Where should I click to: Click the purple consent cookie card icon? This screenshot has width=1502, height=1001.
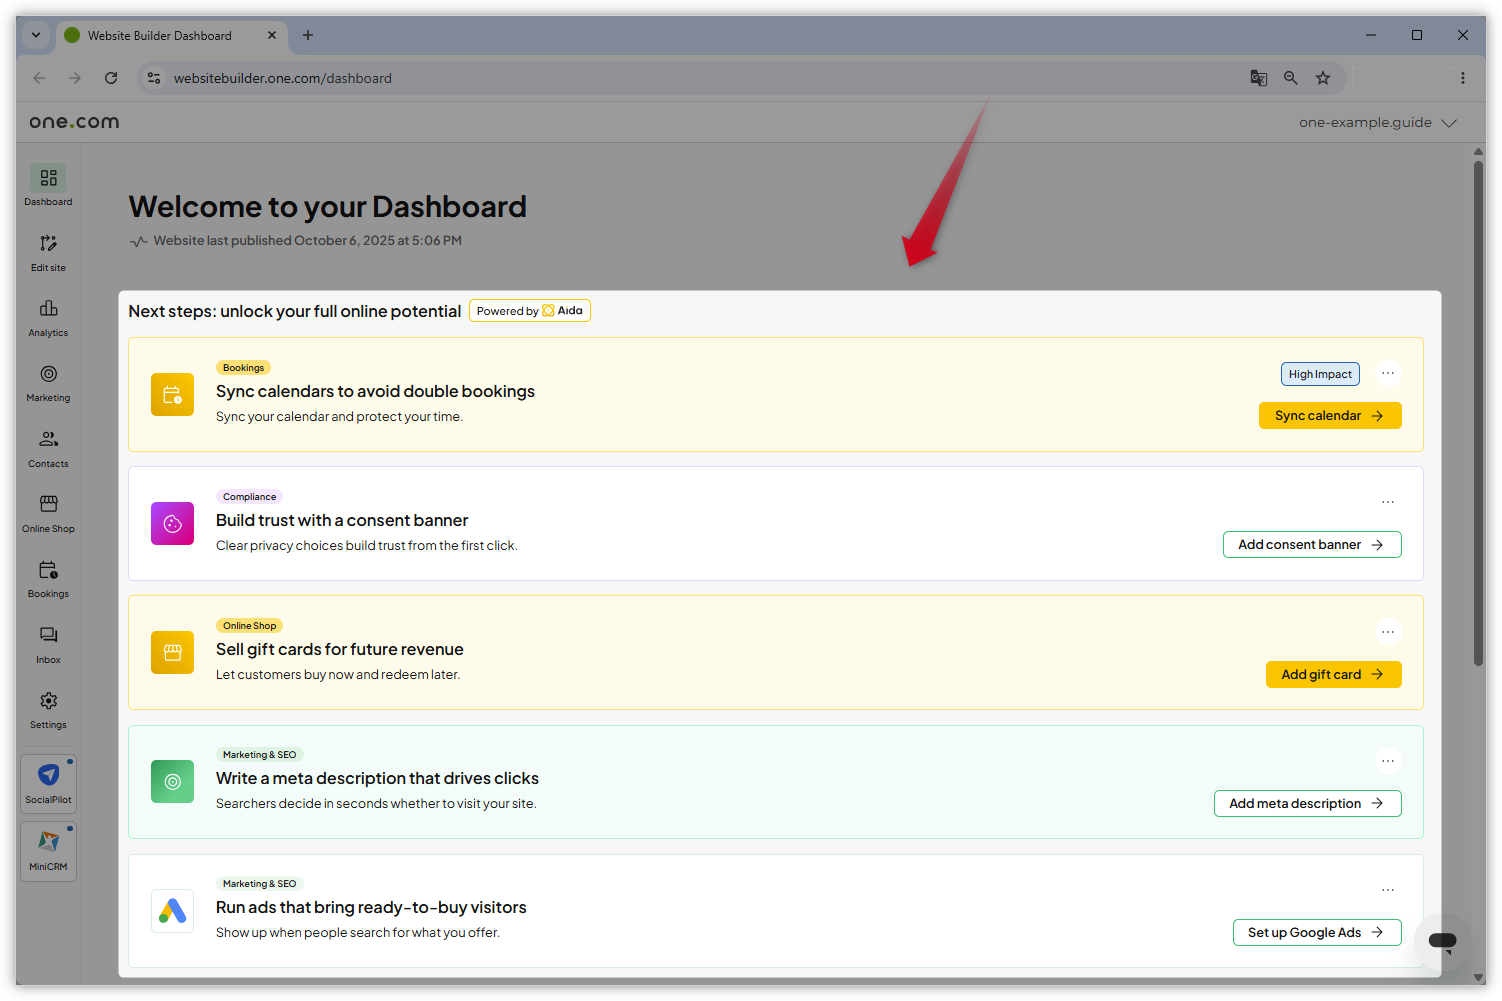172,523
